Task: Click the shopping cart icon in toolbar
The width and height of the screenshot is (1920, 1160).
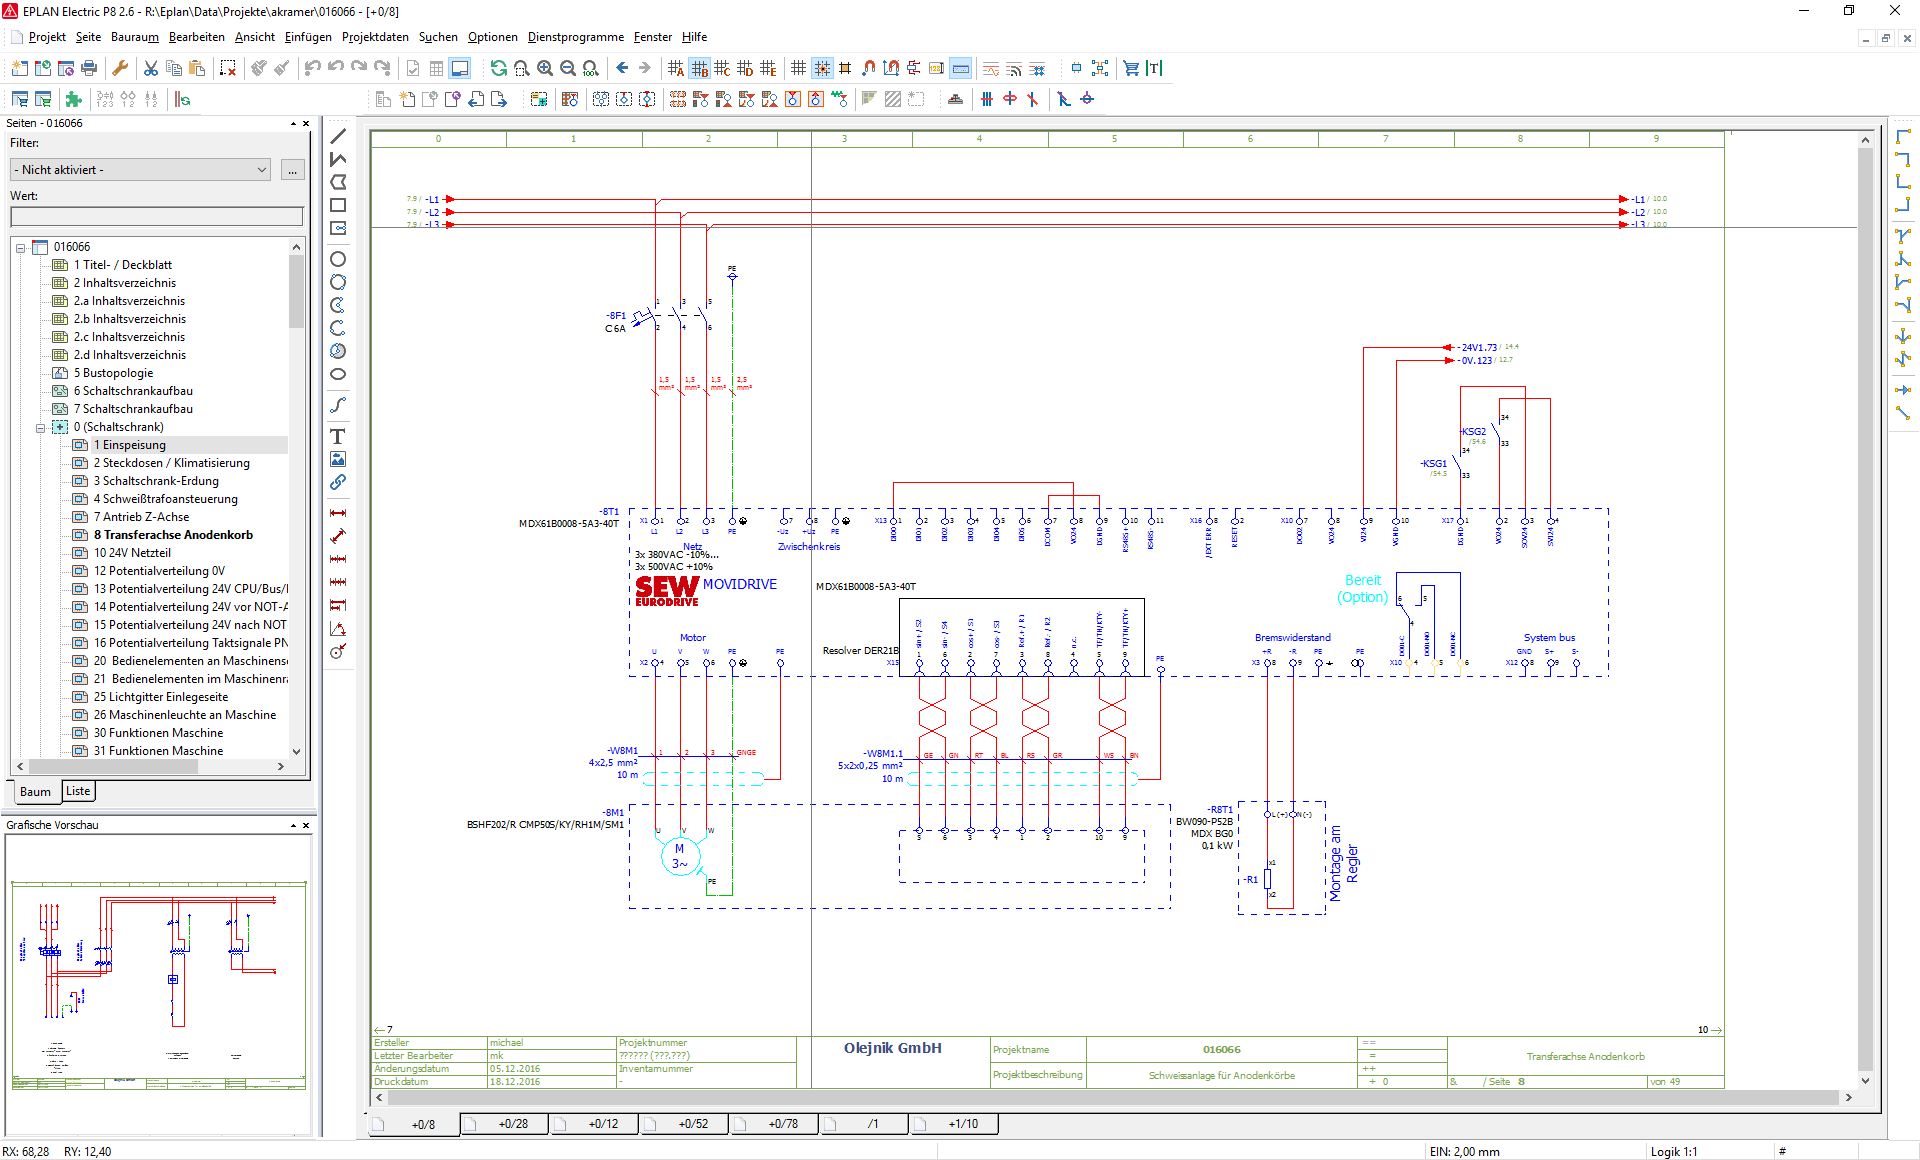Action: [1131, 68]
